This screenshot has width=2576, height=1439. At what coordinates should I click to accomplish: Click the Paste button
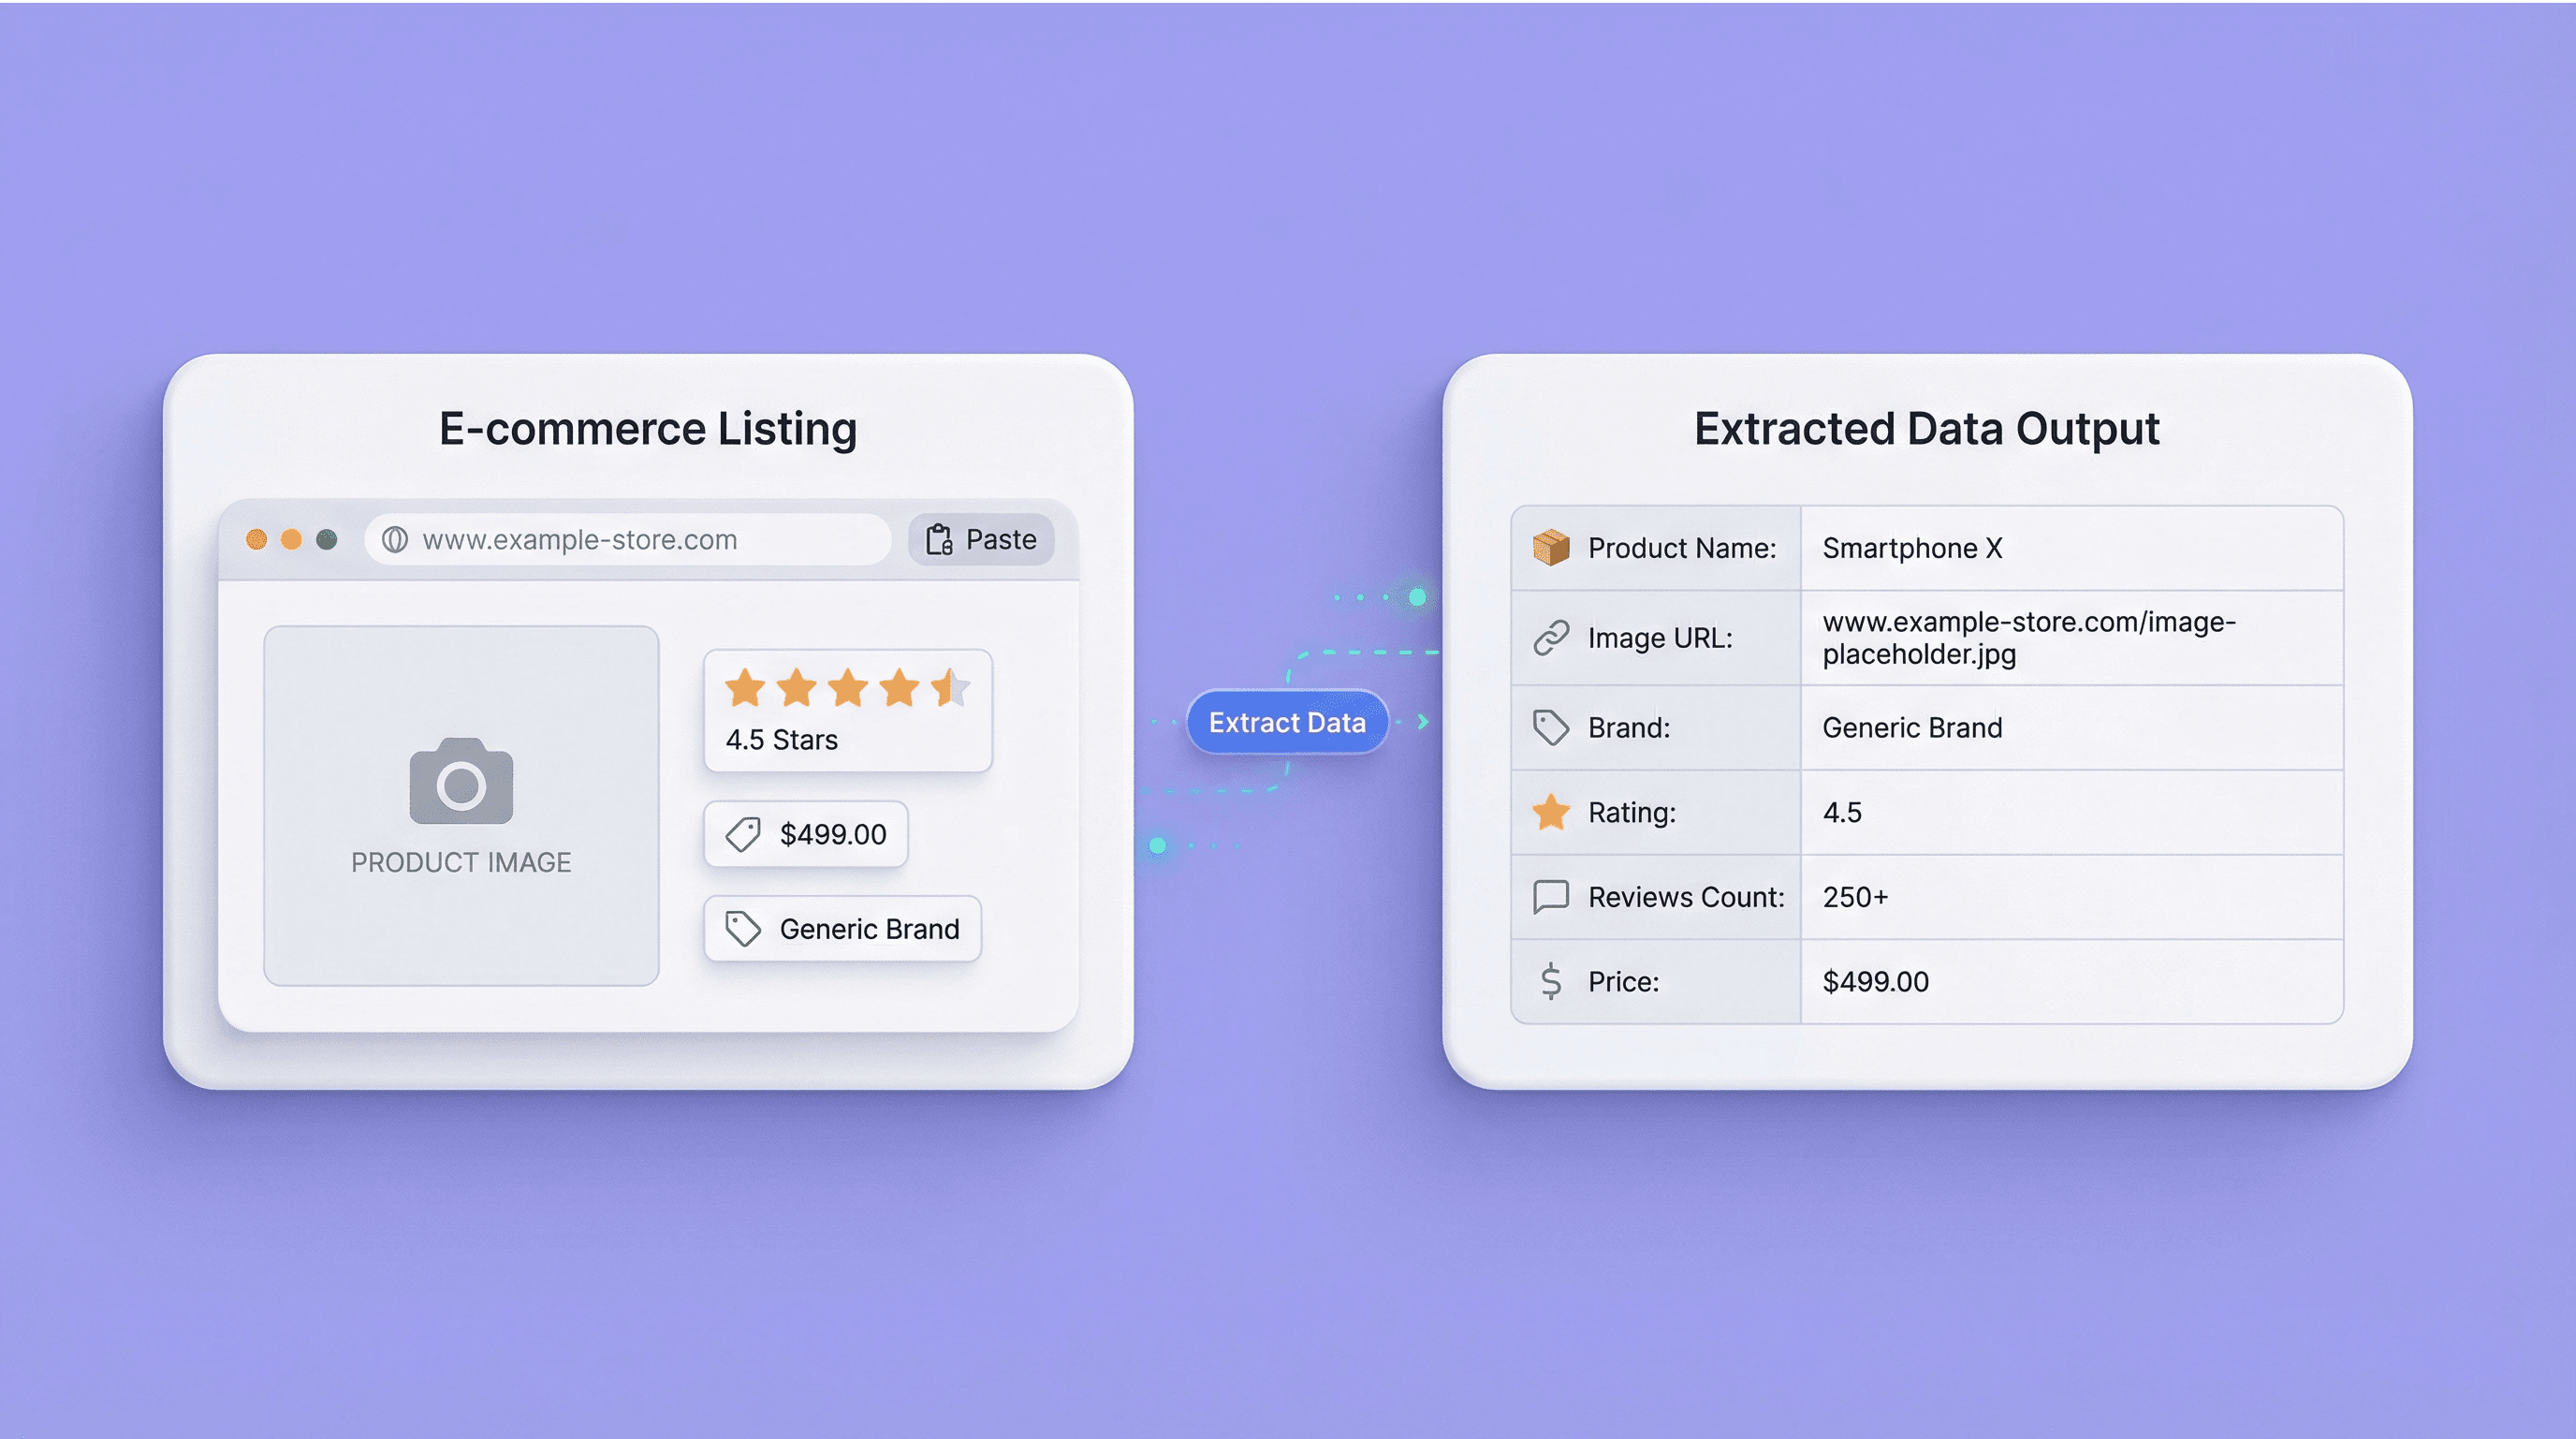click(x=981, y=540)
